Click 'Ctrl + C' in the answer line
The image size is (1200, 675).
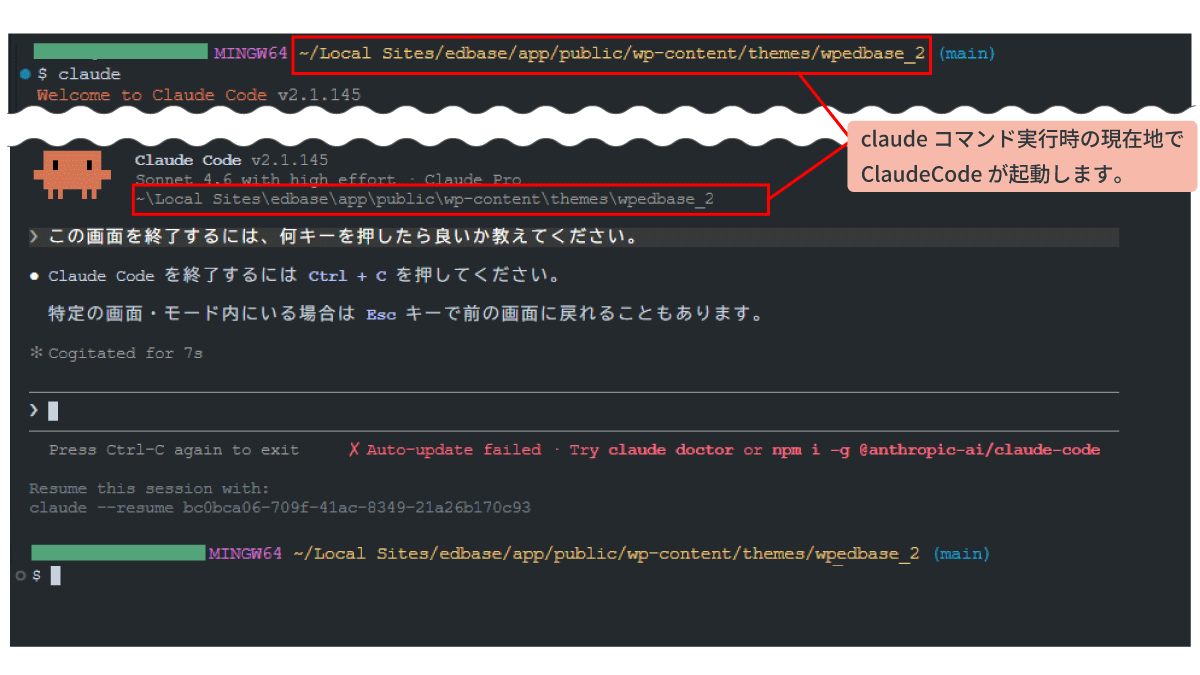347,276
